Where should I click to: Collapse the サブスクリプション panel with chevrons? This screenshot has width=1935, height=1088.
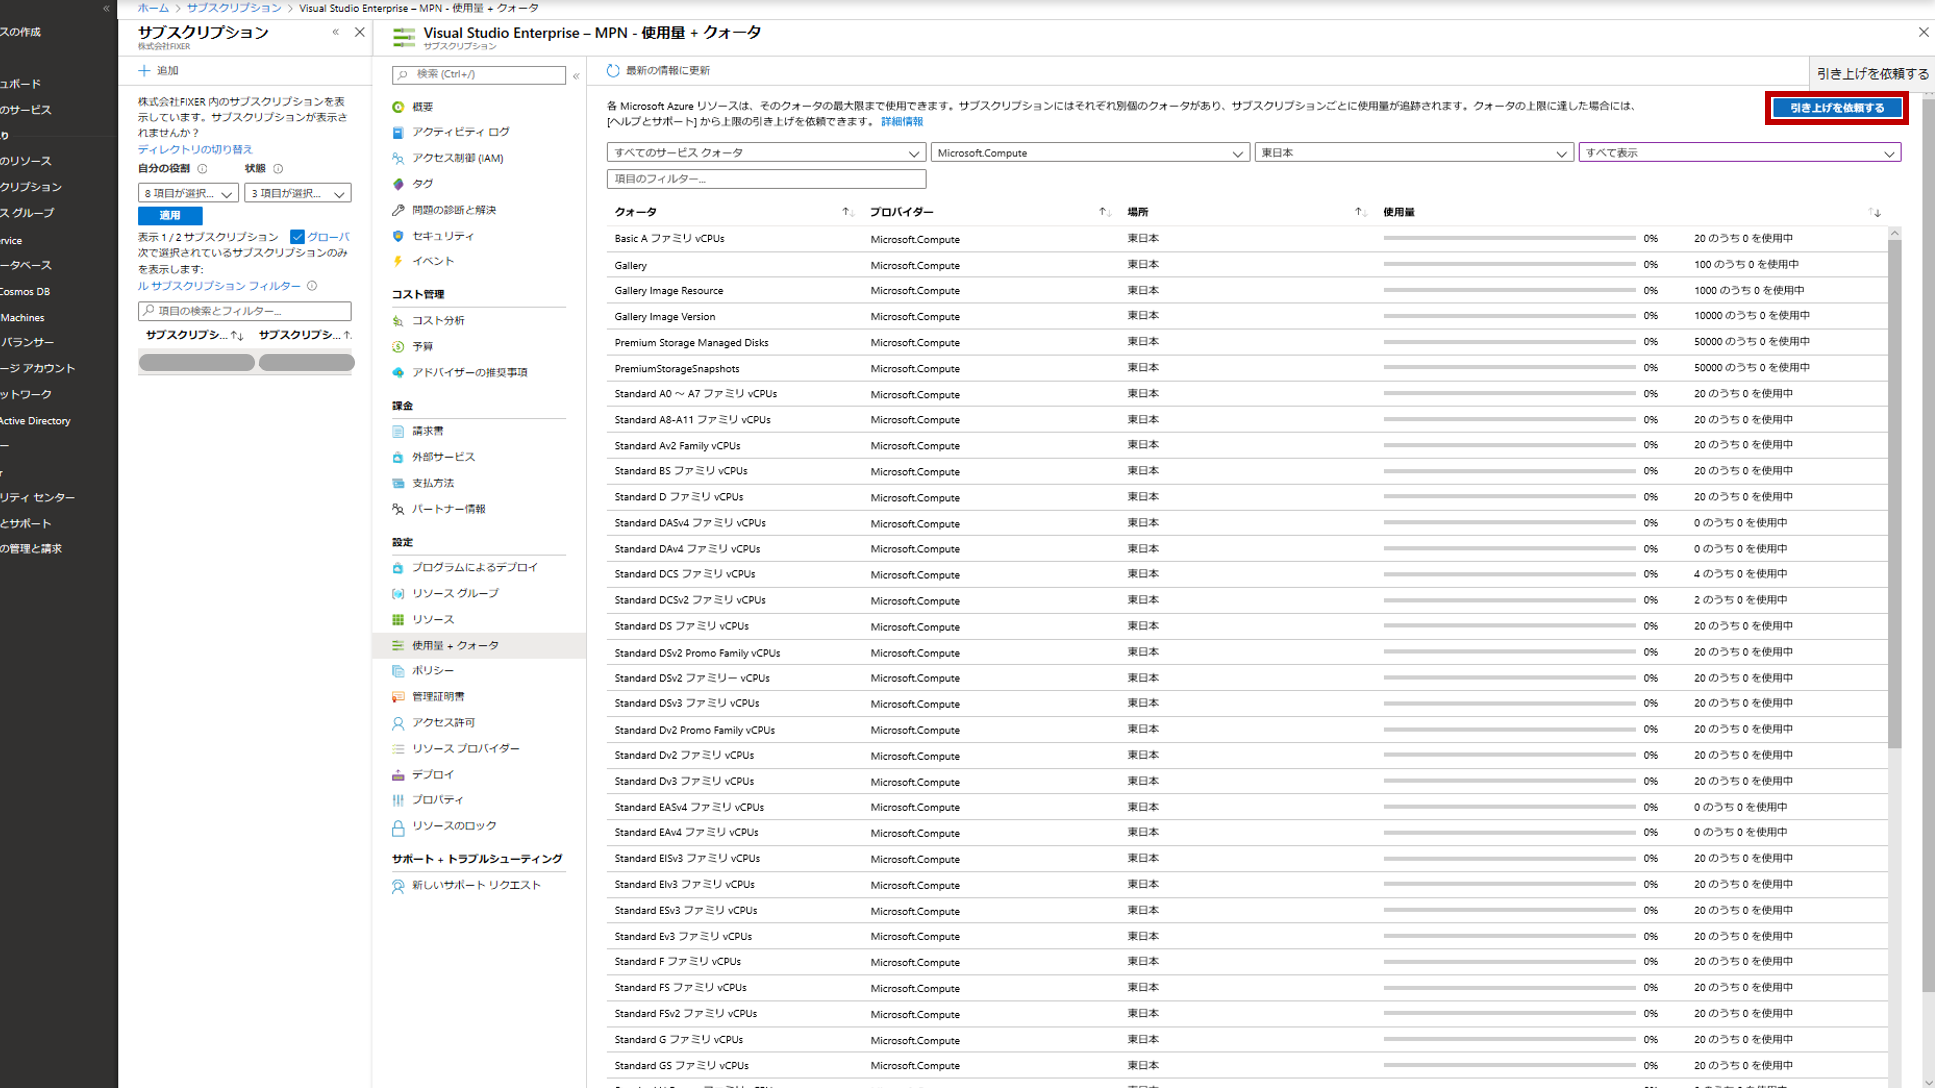click(336, 33)
